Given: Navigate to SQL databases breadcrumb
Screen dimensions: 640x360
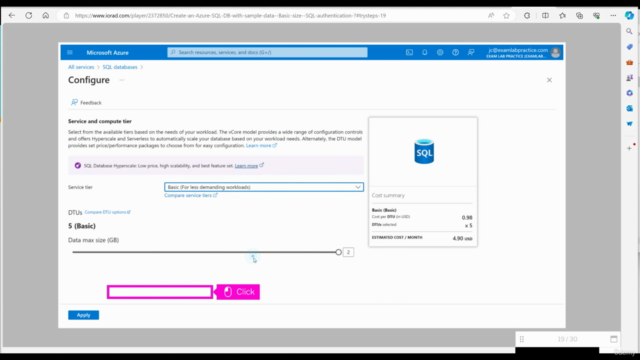Looking at the screenshot, I should pyautogui.click(x=120, y=67).
